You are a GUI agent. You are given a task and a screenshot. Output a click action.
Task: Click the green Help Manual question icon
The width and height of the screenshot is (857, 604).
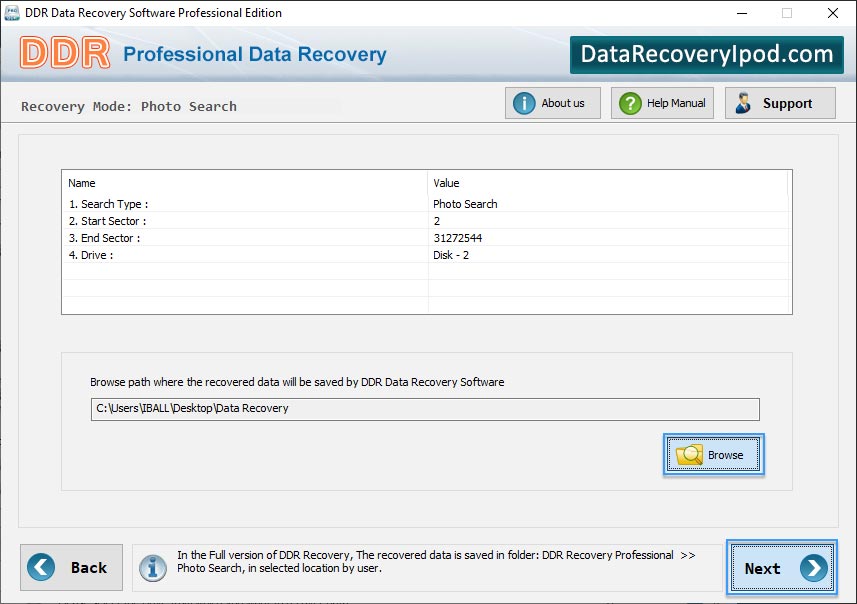click(x=630, y=103)
